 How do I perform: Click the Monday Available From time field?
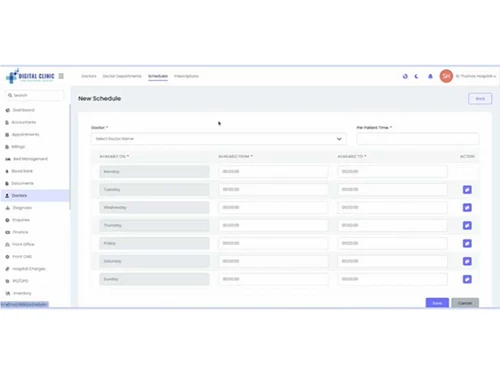click(x=273, y=172)
